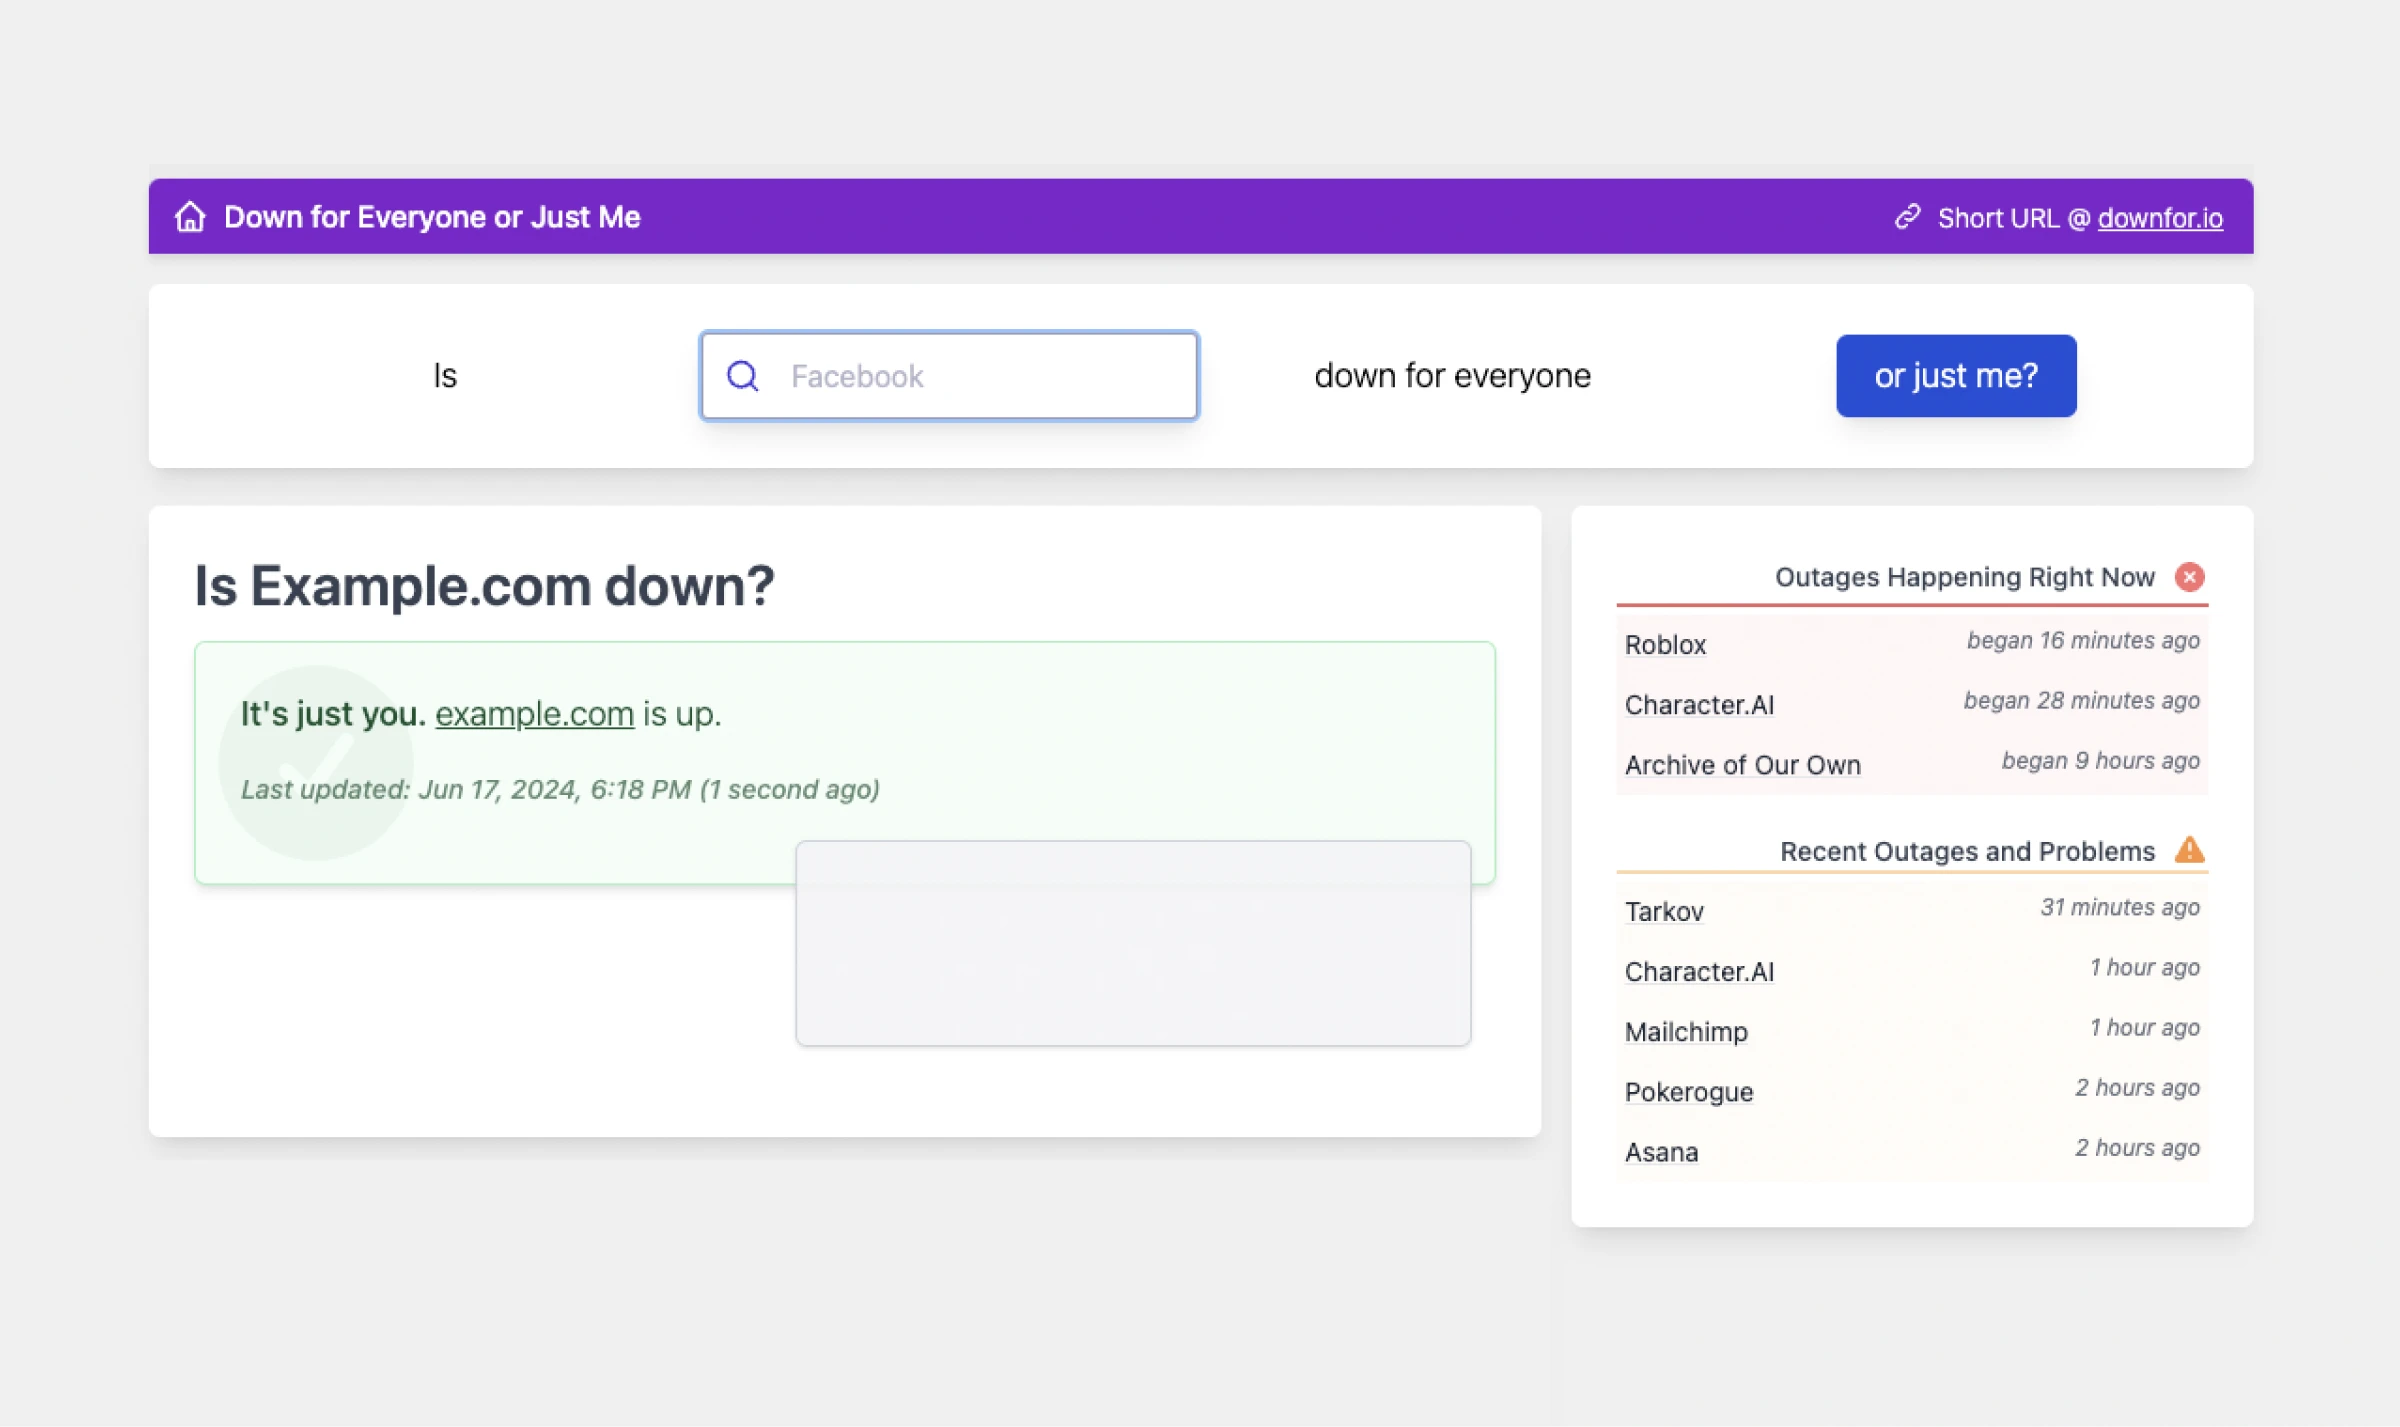2400x1427 pixels.
Task: Open the Asana recent outage entry
Action: (x=1661, y=1152)
